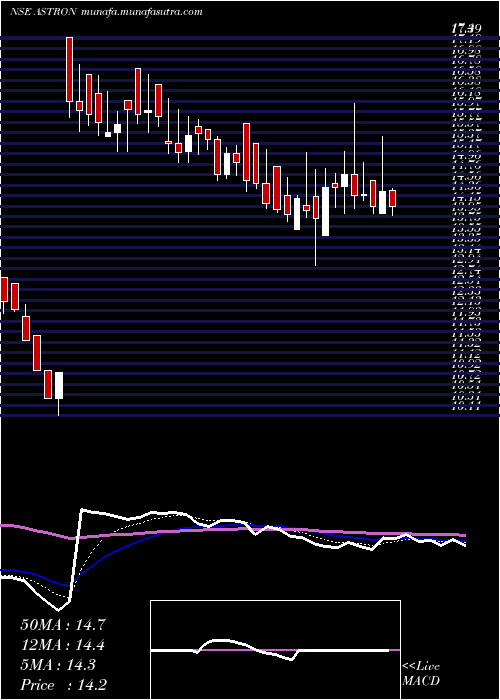The image size is (500, 700).
Task: Click the tallest red candlestick after the gap up
Action: pos(69,70)
